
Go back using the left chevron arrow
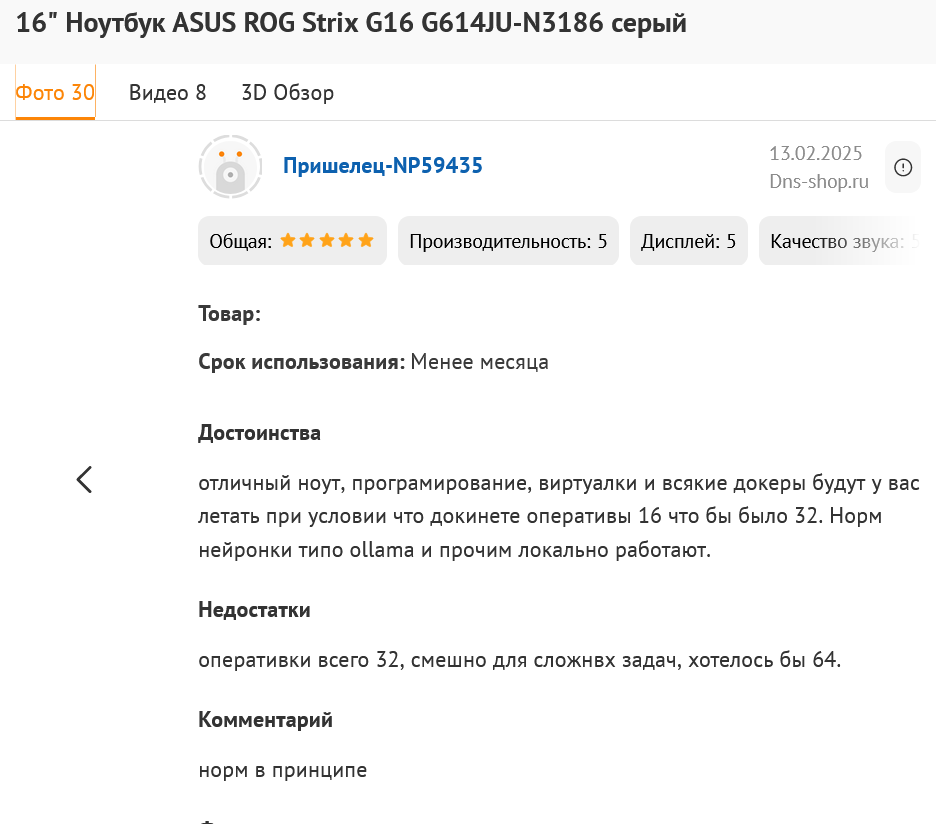[x=84, y=480]
